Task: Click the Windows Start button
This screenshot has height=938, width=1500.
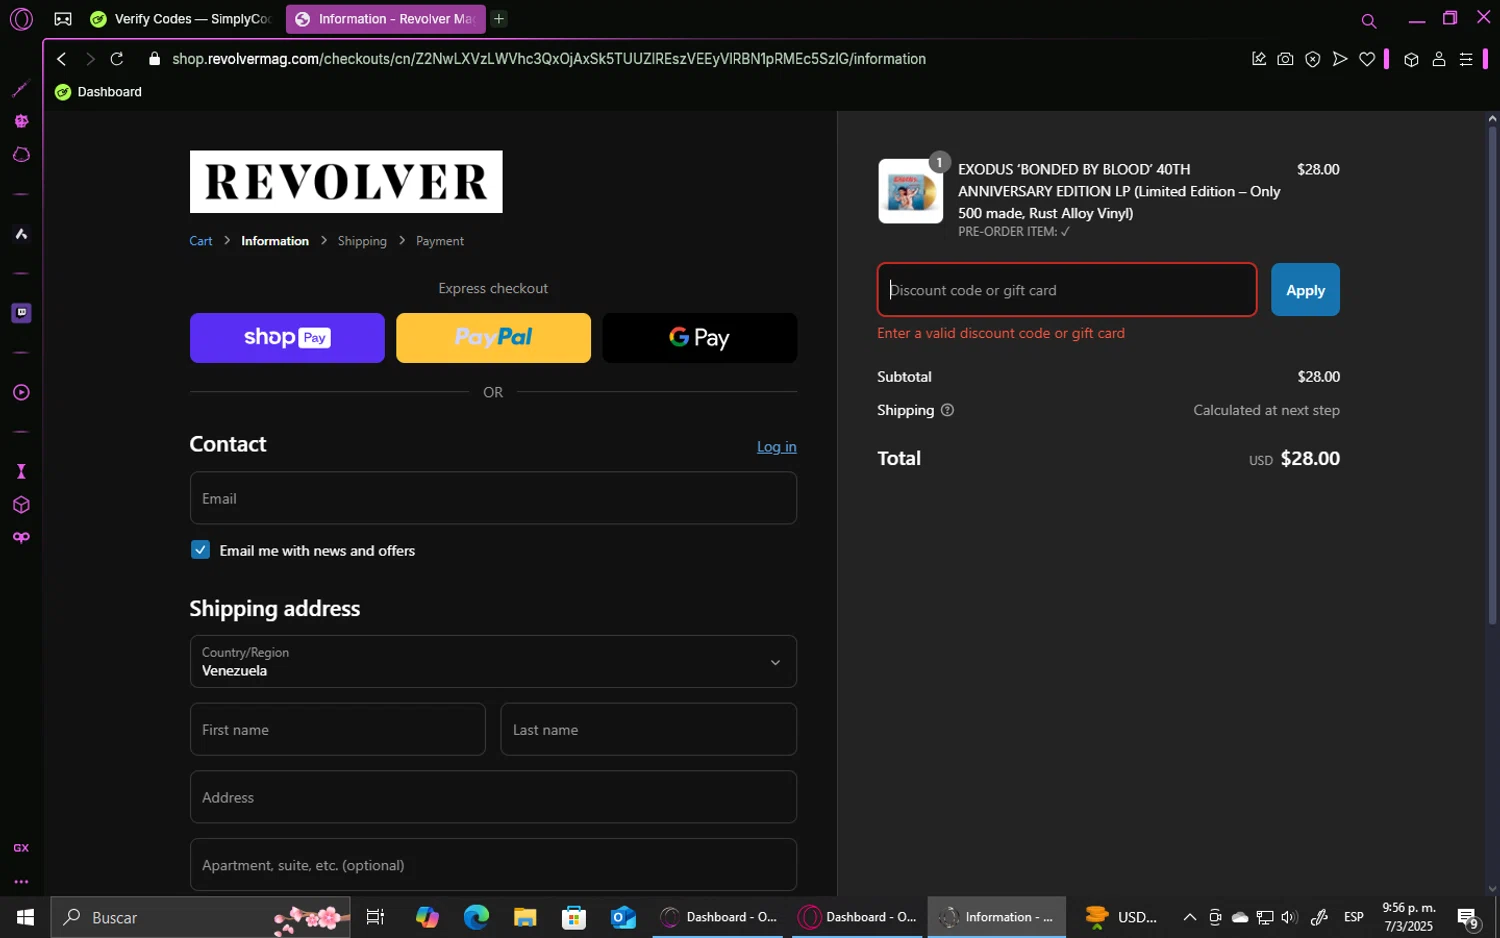Action: click(25, 917)
